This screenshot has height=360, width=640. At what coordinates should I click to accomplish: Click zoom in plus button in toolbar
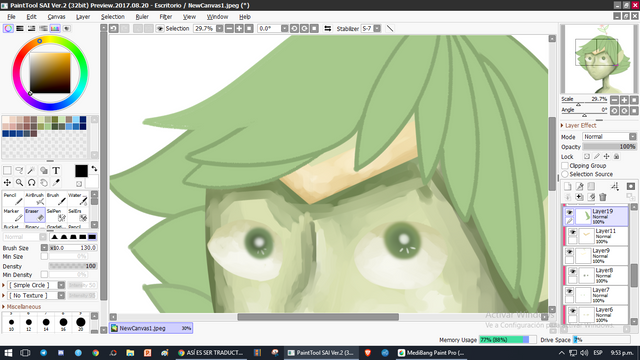point(239,29)
